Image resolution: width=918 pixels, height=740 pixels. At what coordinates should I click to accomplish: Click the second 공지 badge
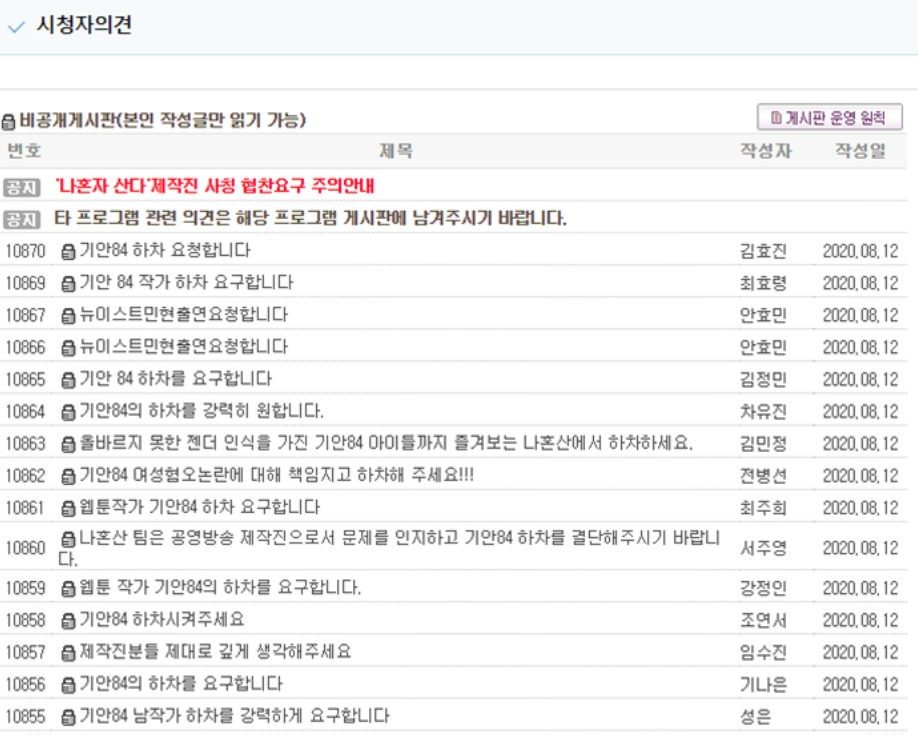(x=21, y=219)
